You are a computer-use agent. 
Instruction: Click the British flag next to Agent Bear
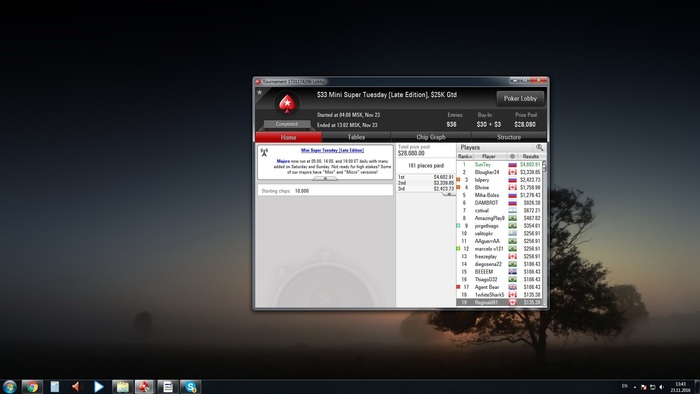(512, 287)
